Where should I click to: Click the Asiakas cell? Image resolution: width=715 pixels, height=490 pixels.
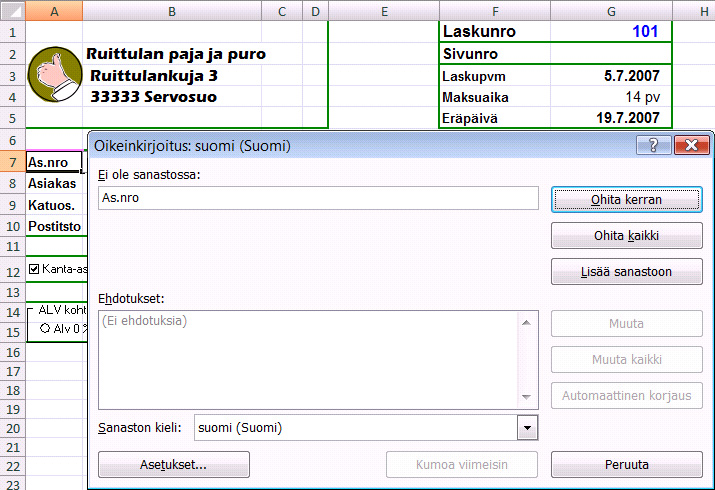[x=54, y=183]
